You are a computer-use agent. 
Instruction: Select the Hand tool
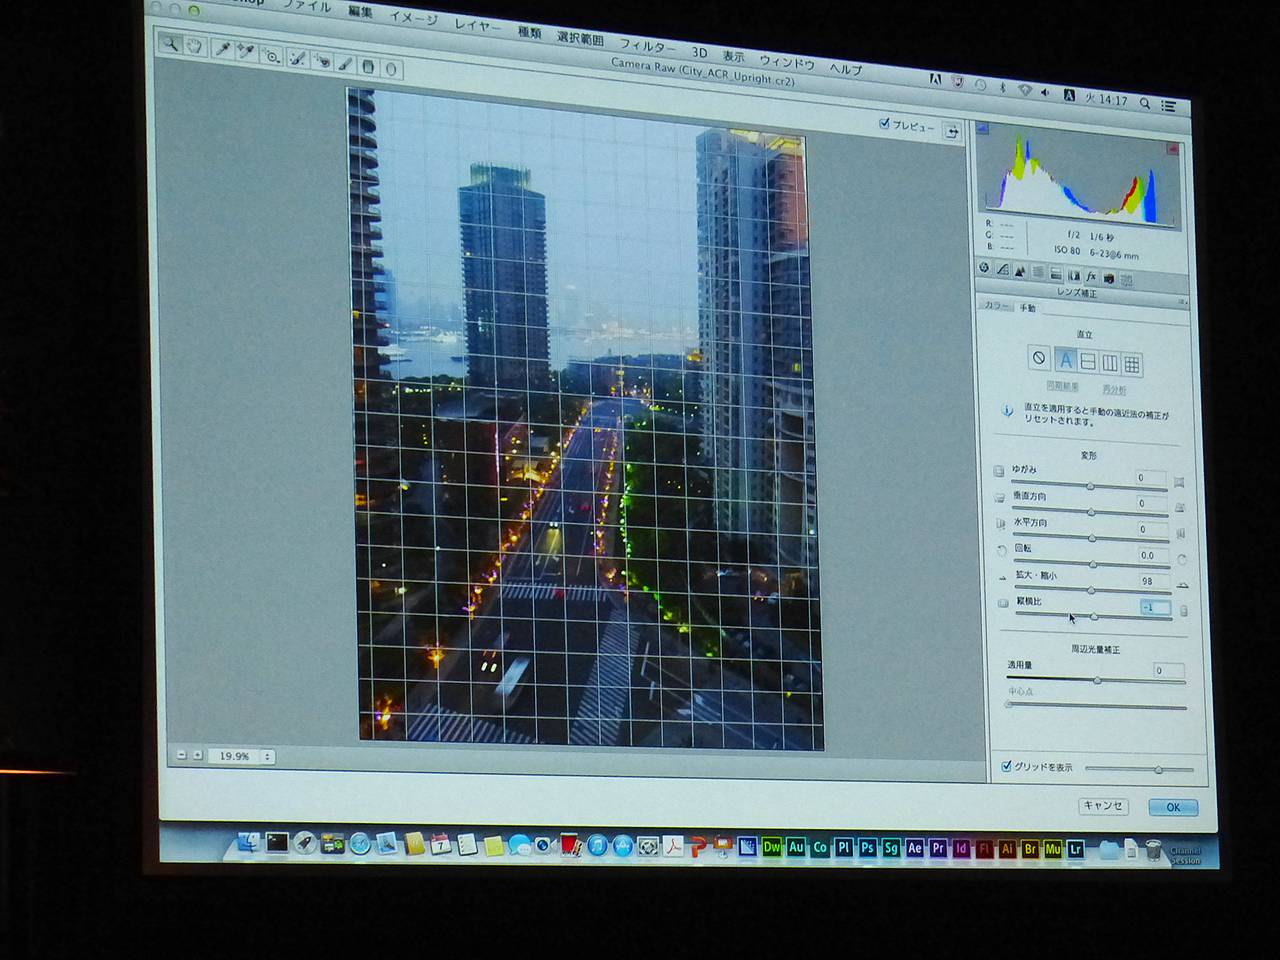tap(194, 46)
